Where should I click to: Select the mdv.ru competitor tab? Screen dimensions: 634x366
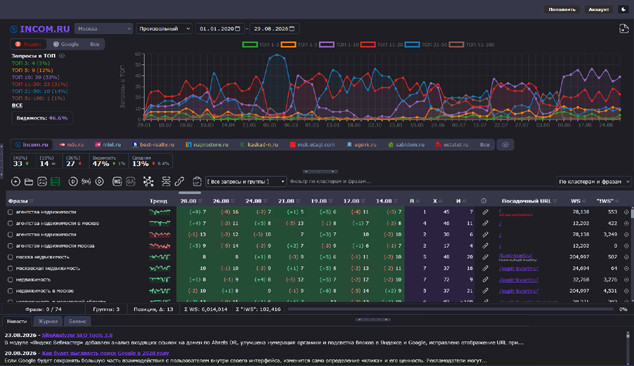[72, 145]
